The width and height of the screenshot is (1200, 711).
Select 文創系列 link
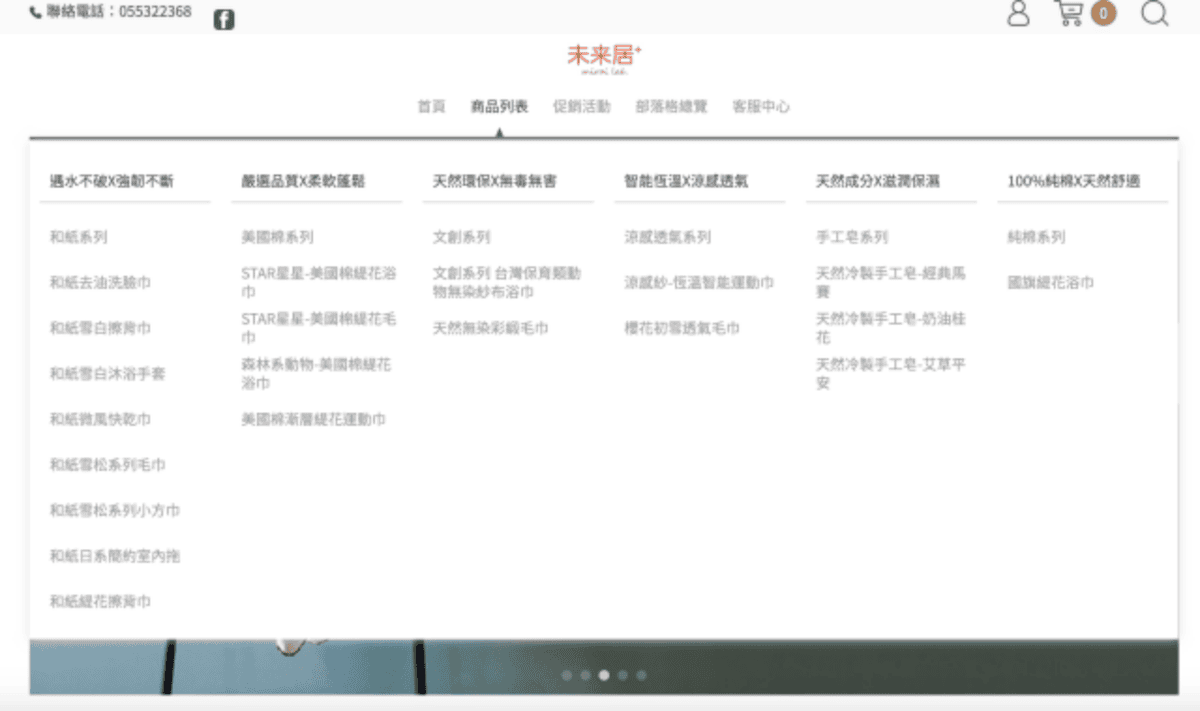[461, 237]
